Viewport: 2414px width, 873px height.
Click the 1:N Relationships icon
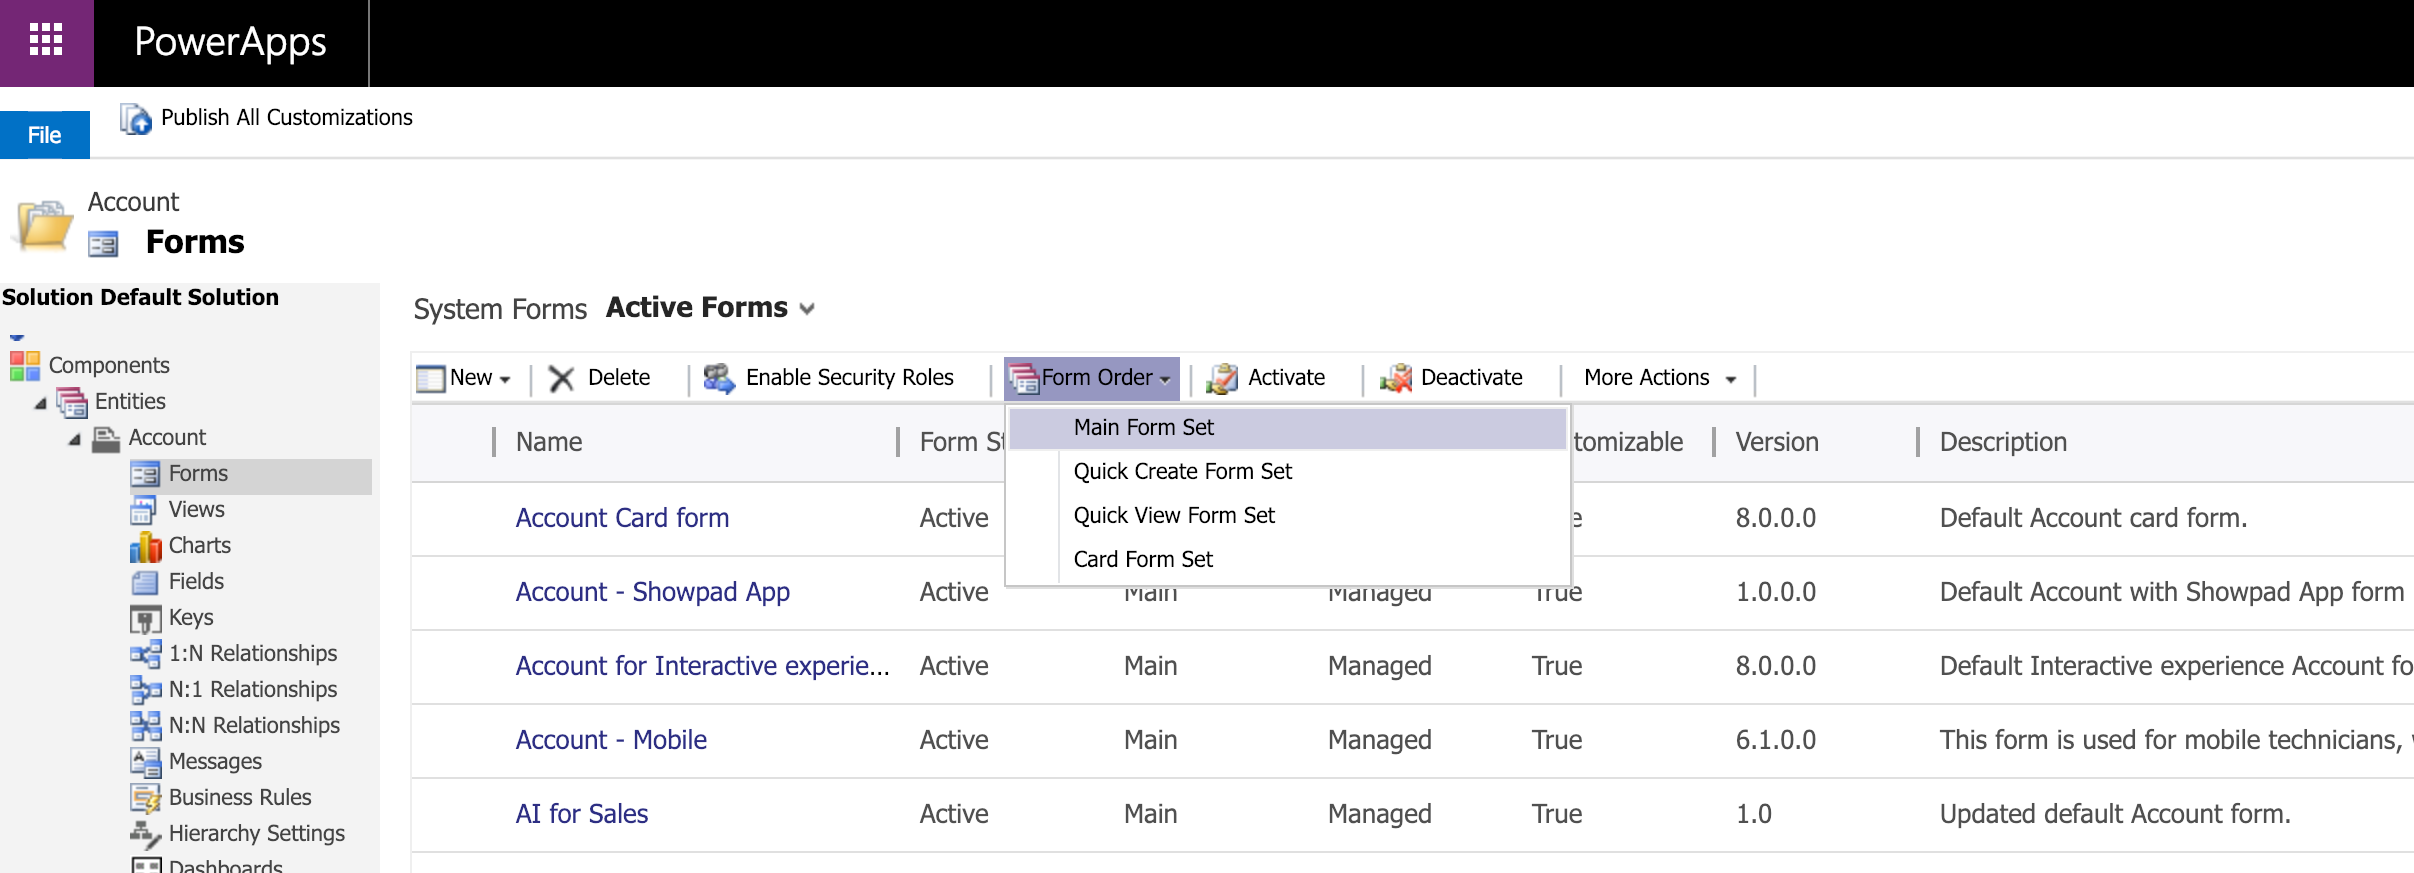(x=145, y=654)
